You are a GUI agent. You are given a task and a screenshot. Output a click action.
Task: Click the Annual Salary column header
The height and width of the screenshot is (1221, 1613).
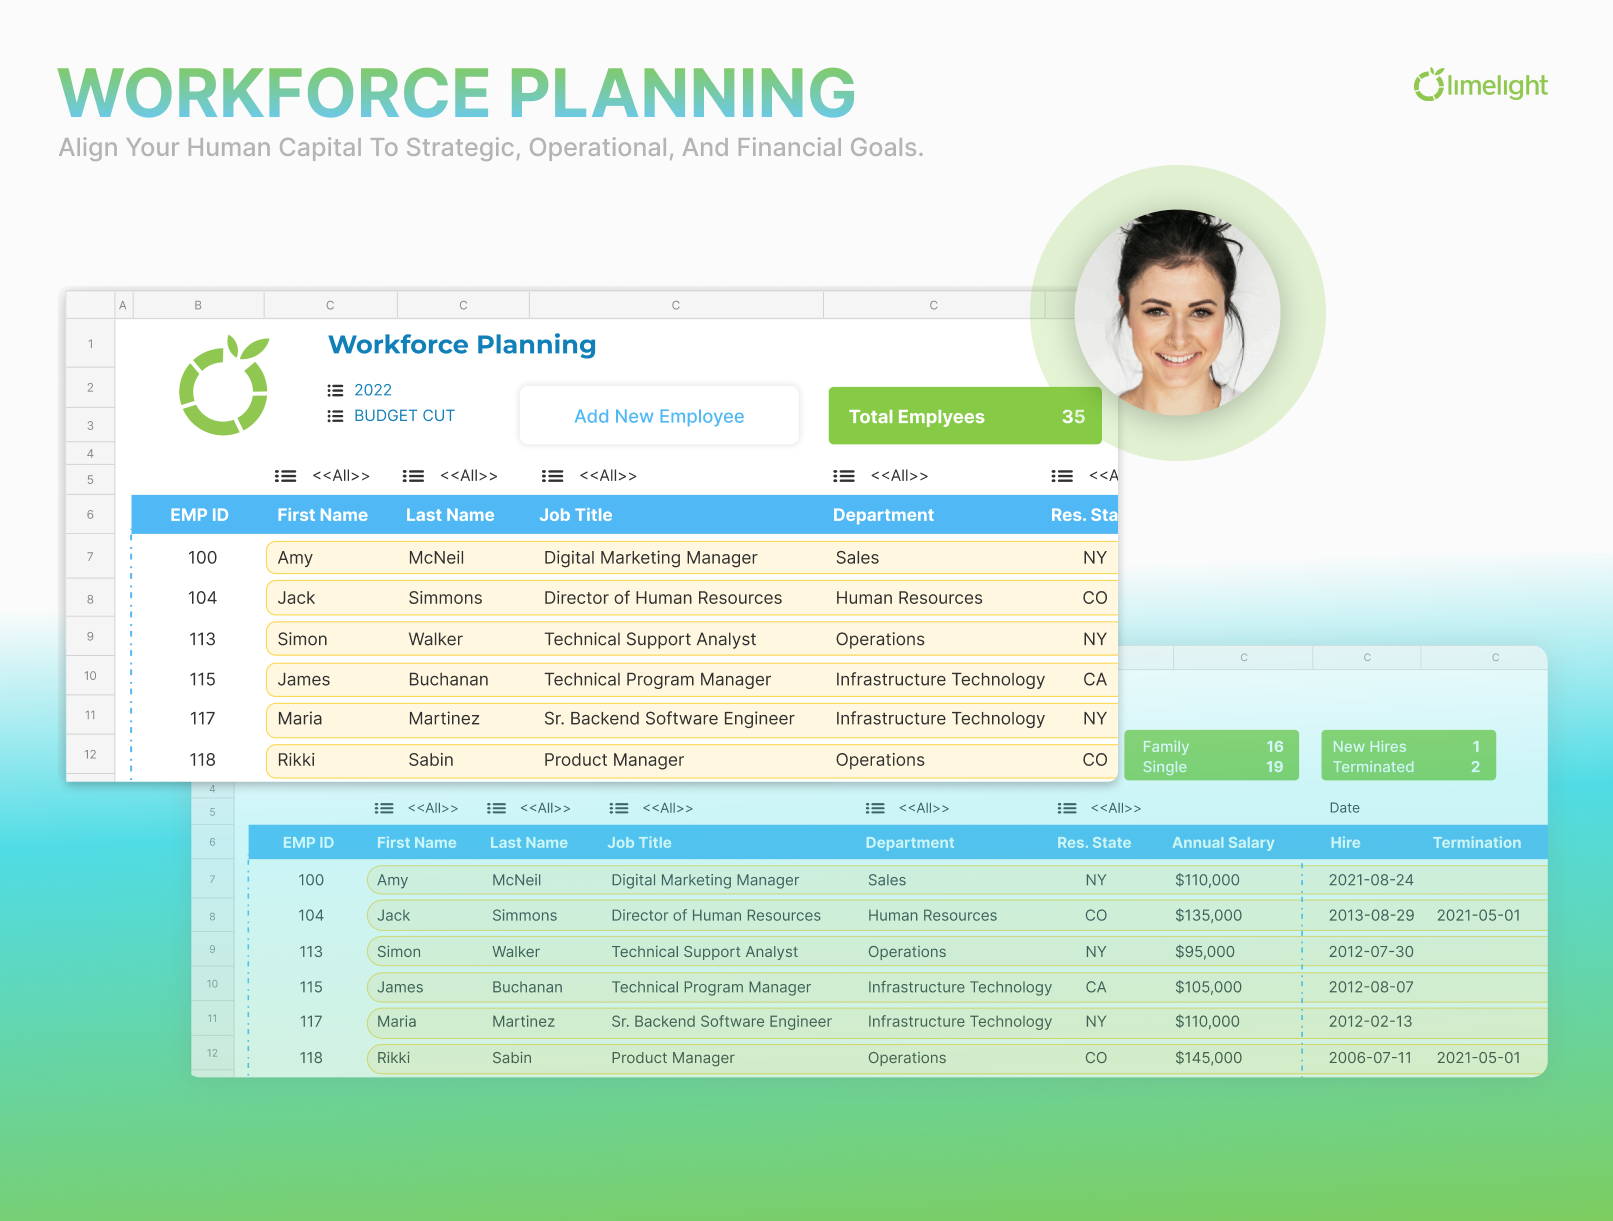click(1223, 843)
